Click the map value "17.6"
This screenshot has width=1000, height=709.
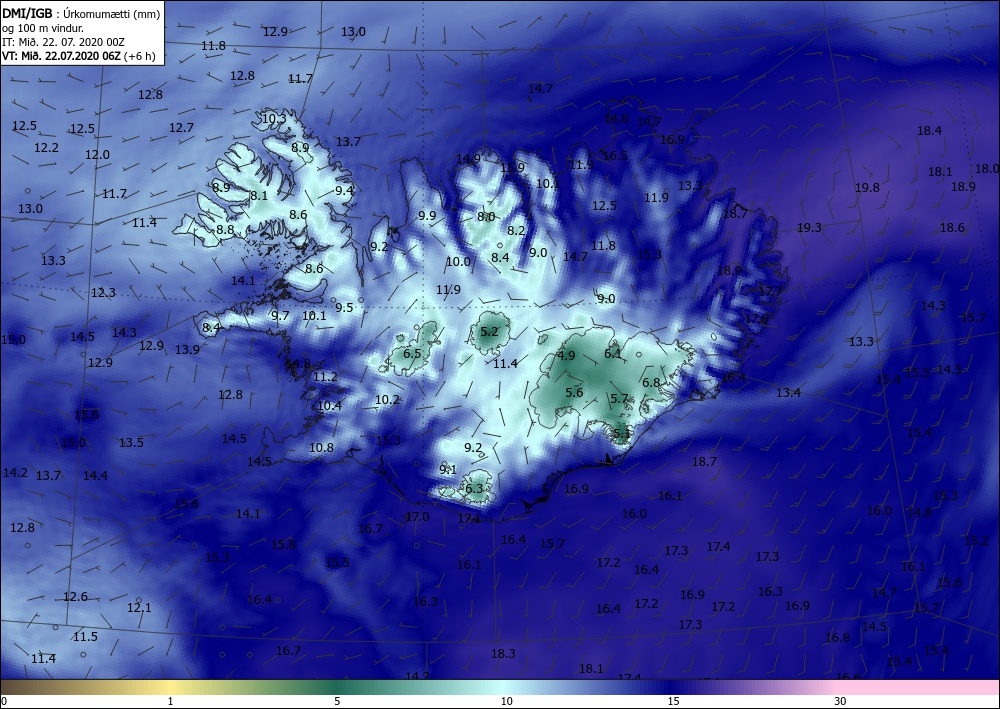[x=756, y=318]
